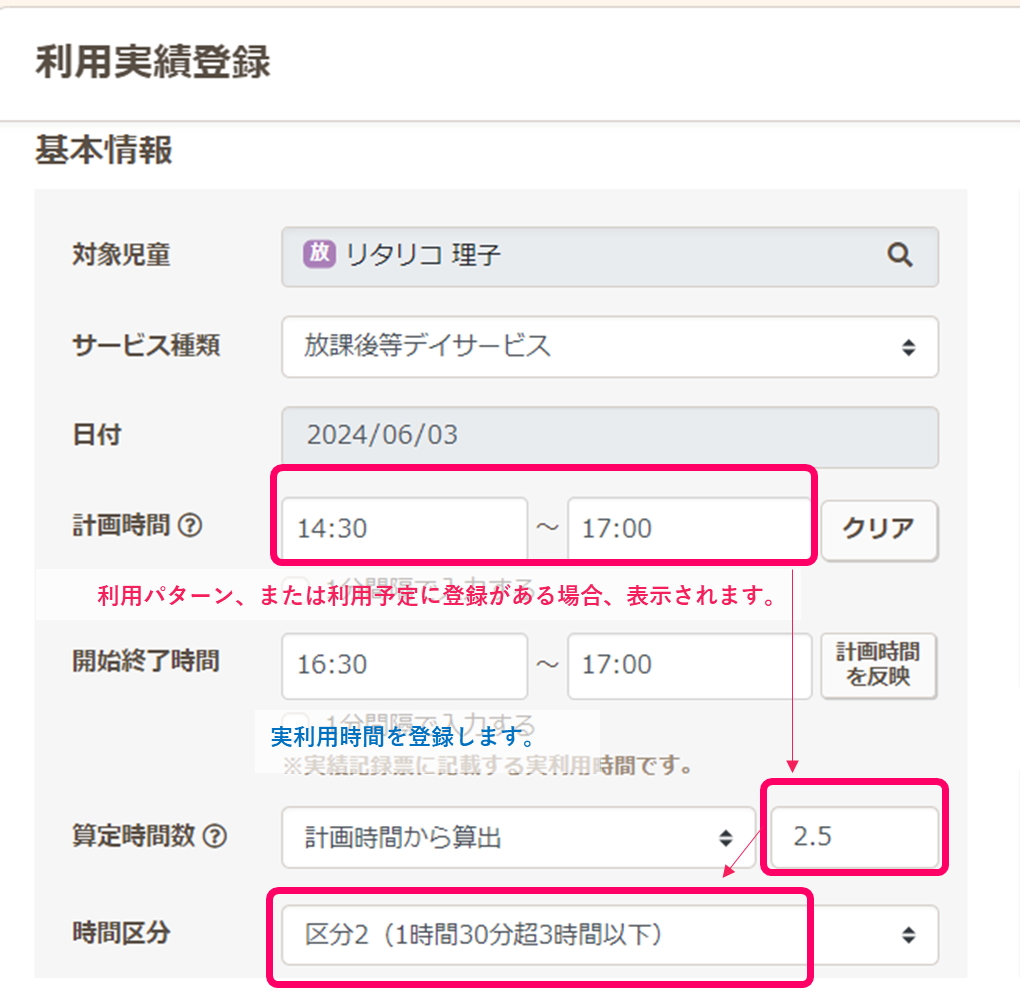Open the help icon beside 算定時間数
This screenshot has height=988, width=1020.
pos(214,836)
